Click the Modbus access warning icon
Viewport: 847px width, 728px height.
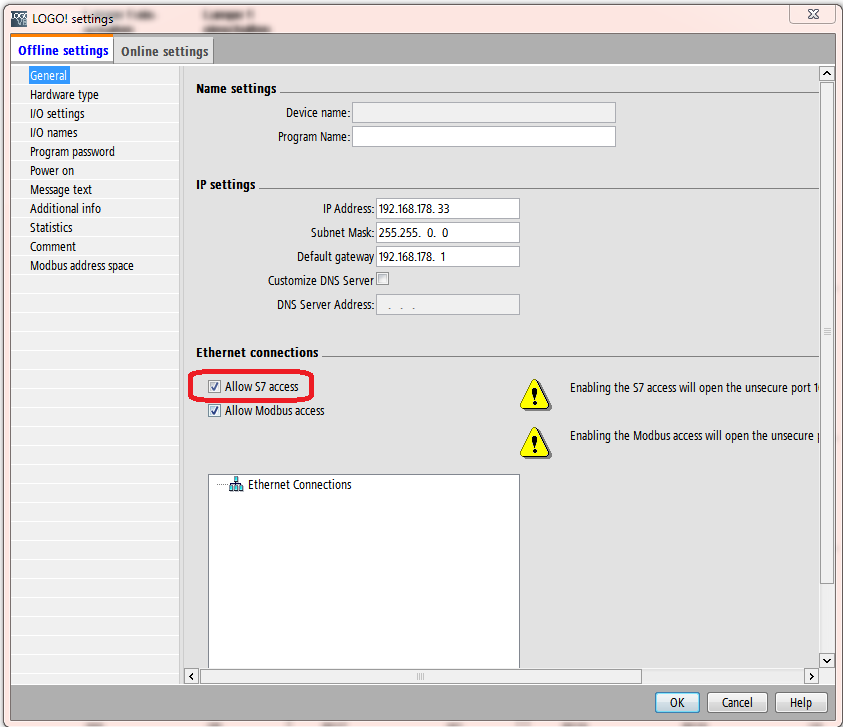click(535, 441)
